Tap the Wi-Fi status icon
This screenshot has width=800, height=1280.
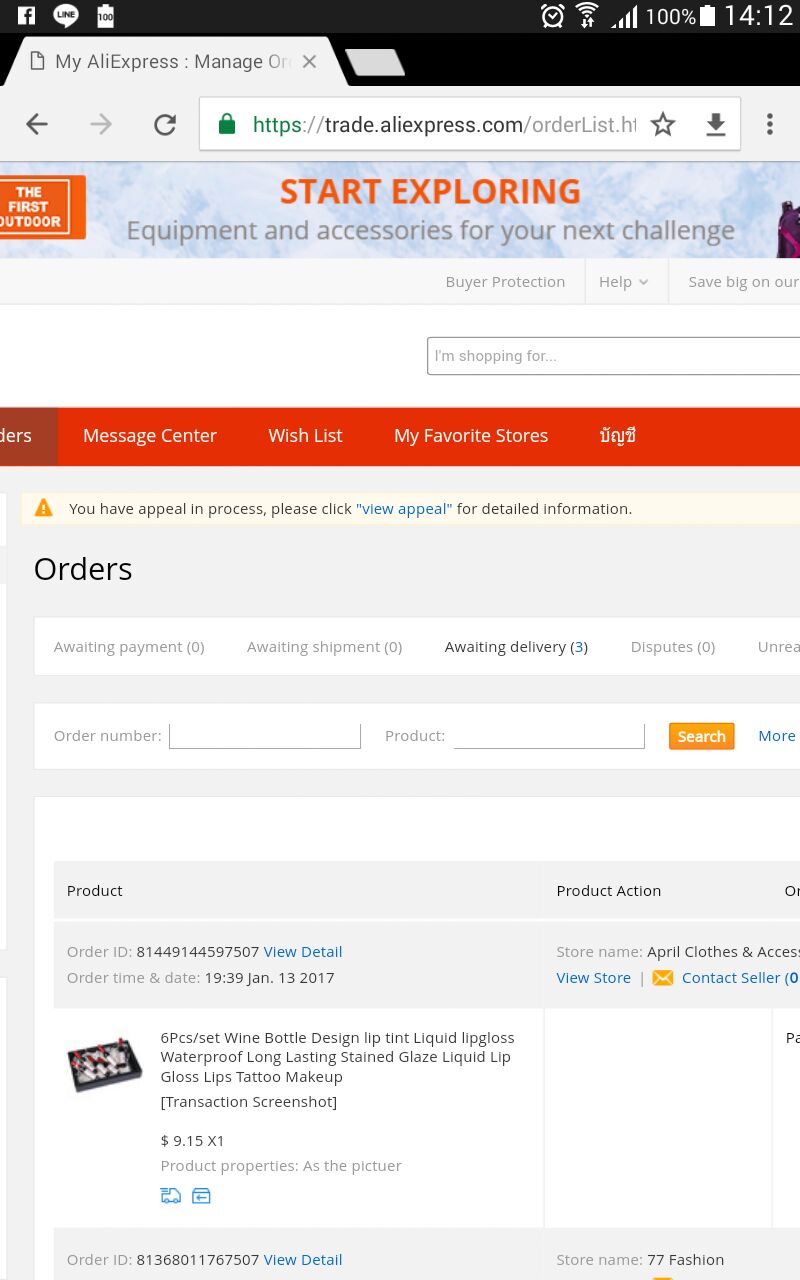(588, 15)
